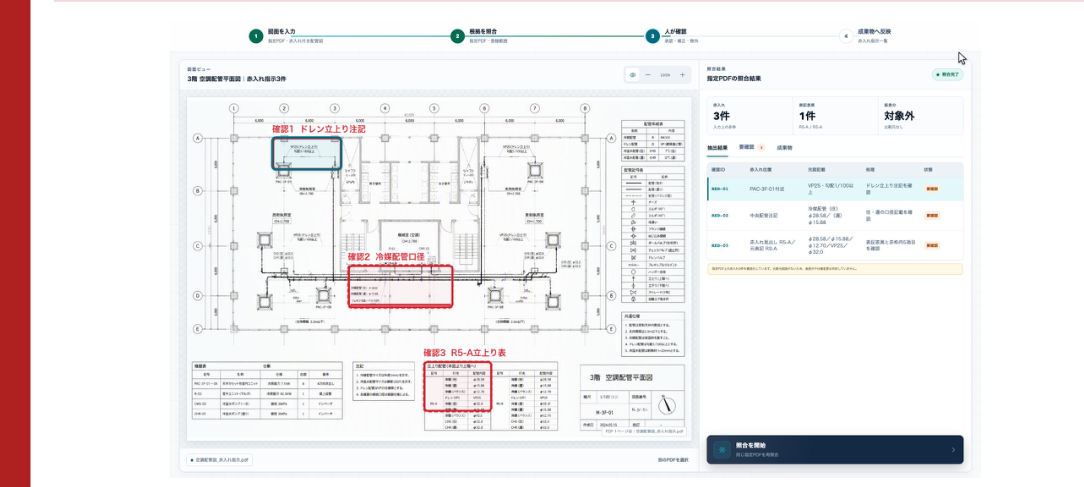Switch to the 成果物 tab

click(784, 147)
